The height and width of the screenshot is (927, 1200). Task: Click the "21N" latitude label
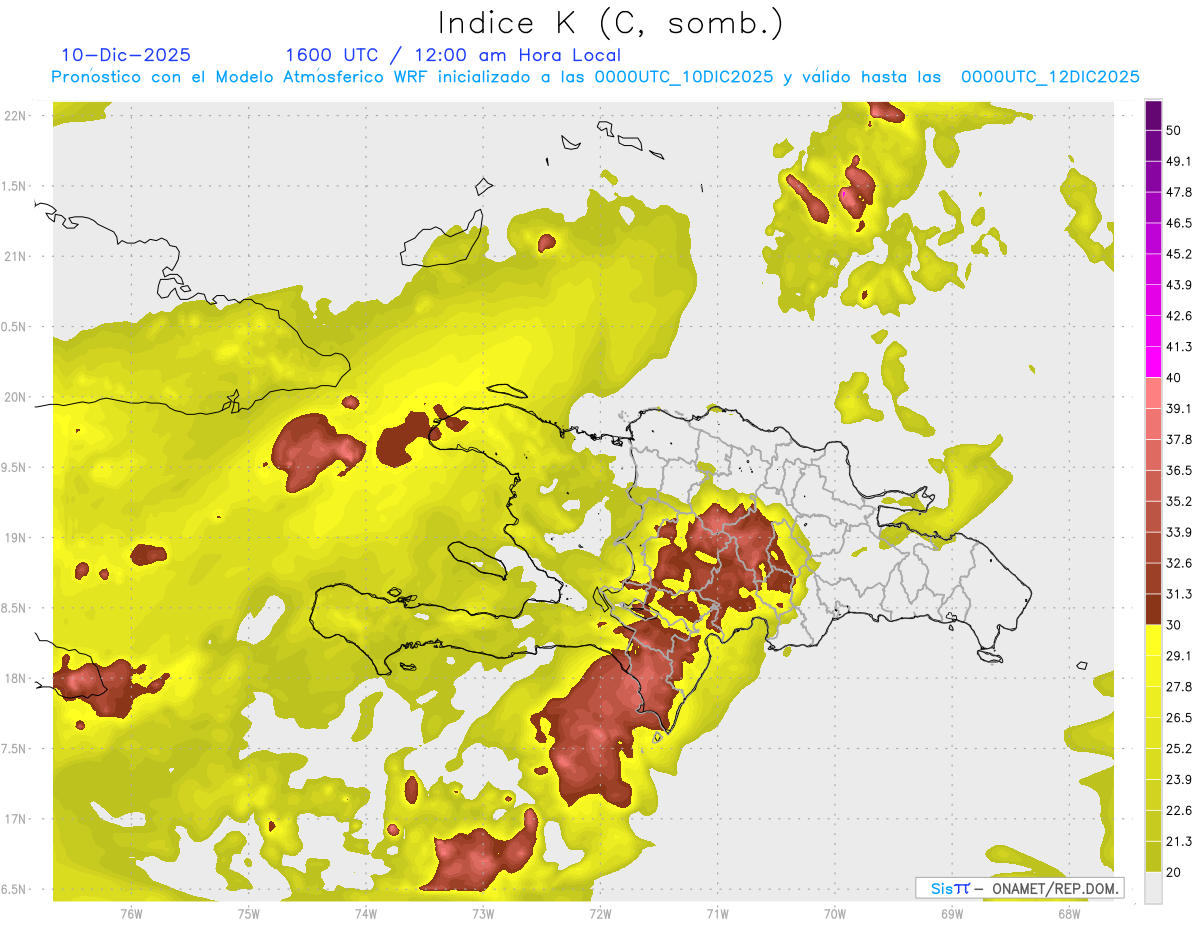16,256
